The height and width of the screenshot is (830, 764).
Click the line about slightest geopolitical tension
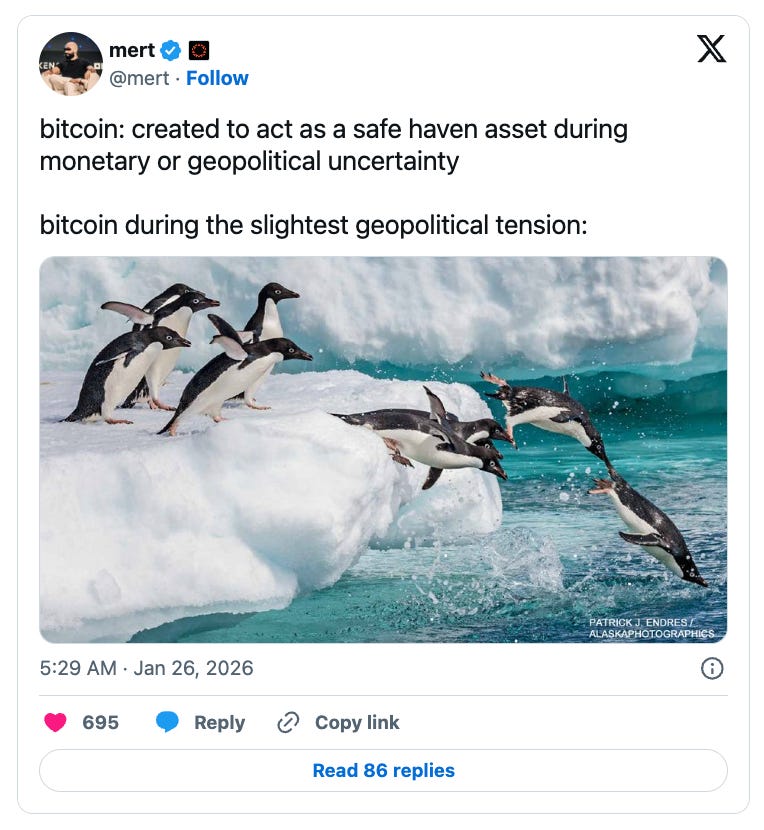click(x=313, y=225)
